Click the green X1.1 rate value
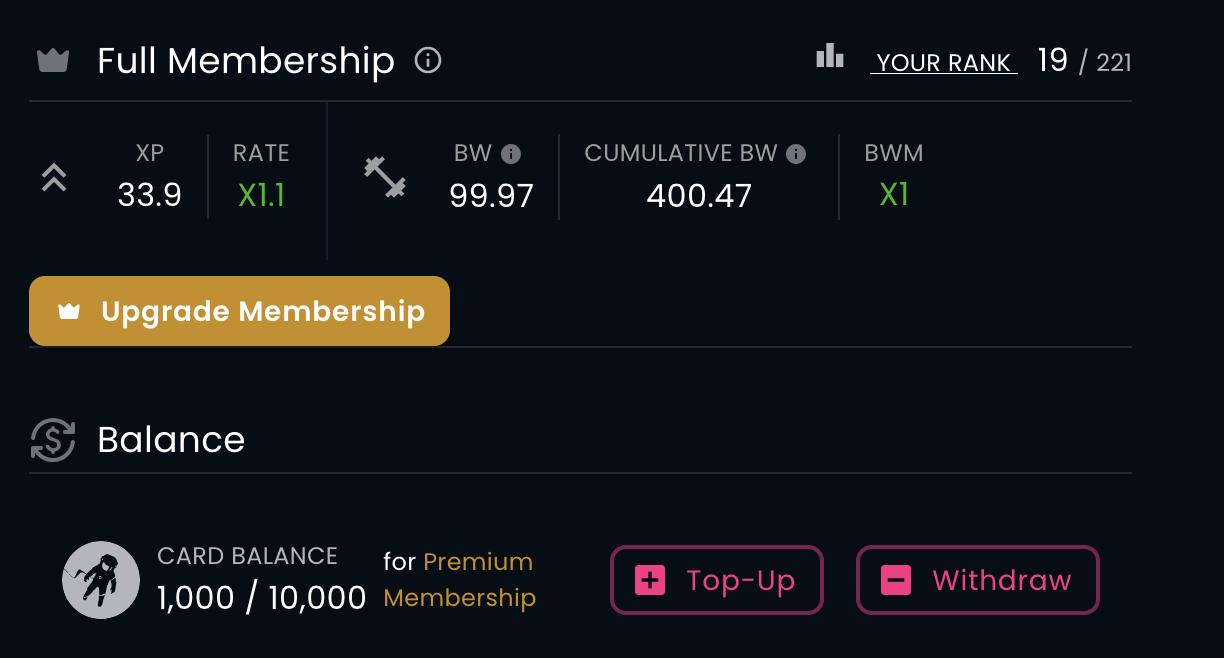 [x=261, y=195]
